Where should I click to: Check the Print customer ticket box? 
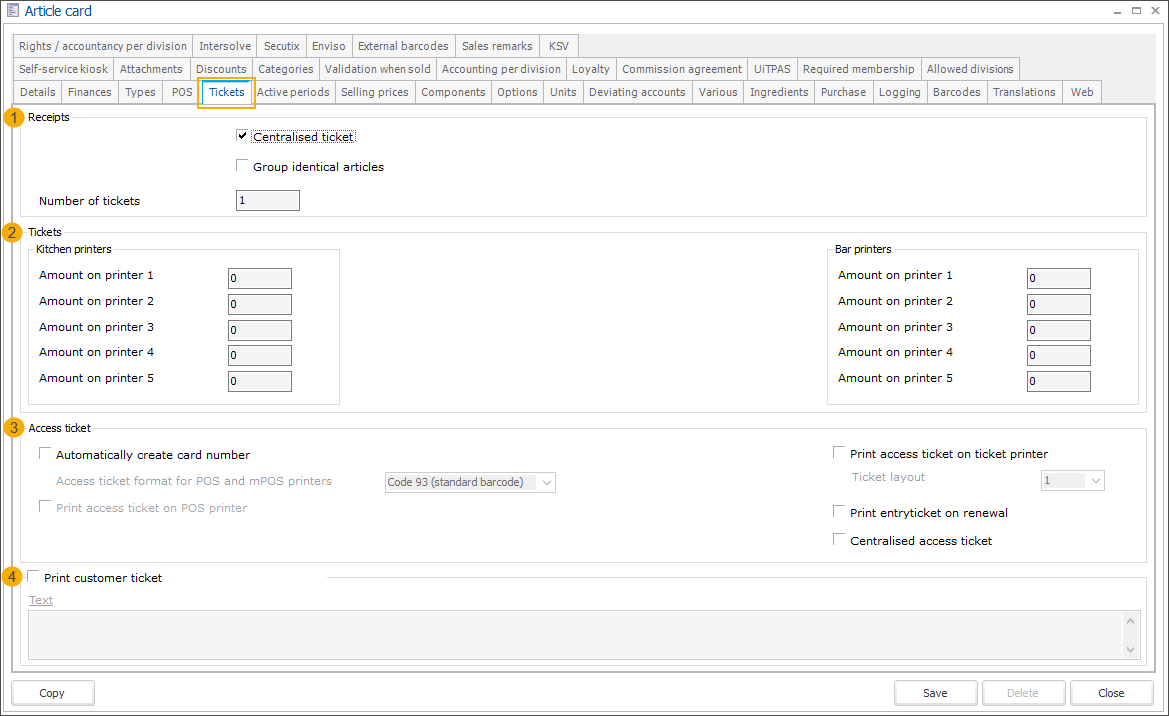pyautogui.click(x=34, y=577)
